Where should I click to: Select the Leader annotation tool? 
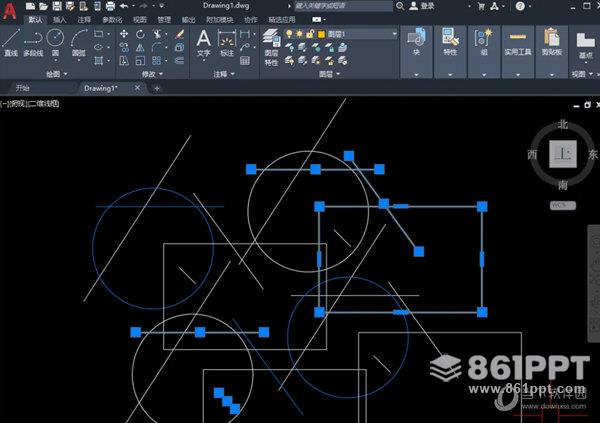[x=245, y=47]
